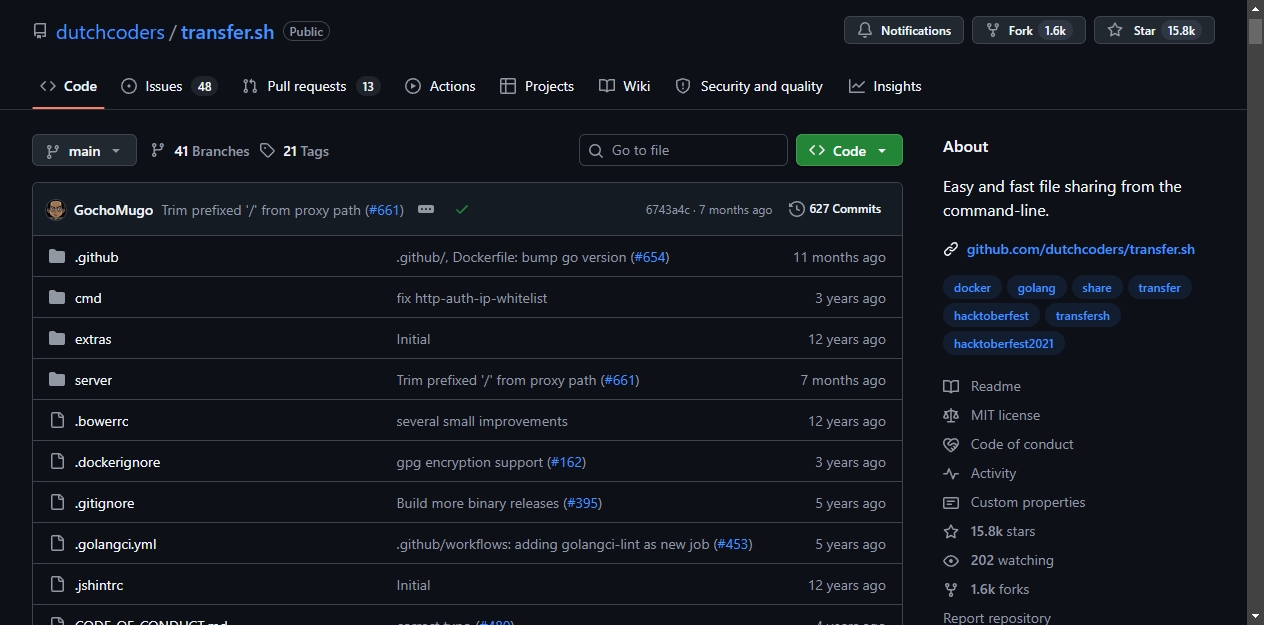Click the branches icon next to 41 Branches
1264x625 pixels.
pos(158,150)
